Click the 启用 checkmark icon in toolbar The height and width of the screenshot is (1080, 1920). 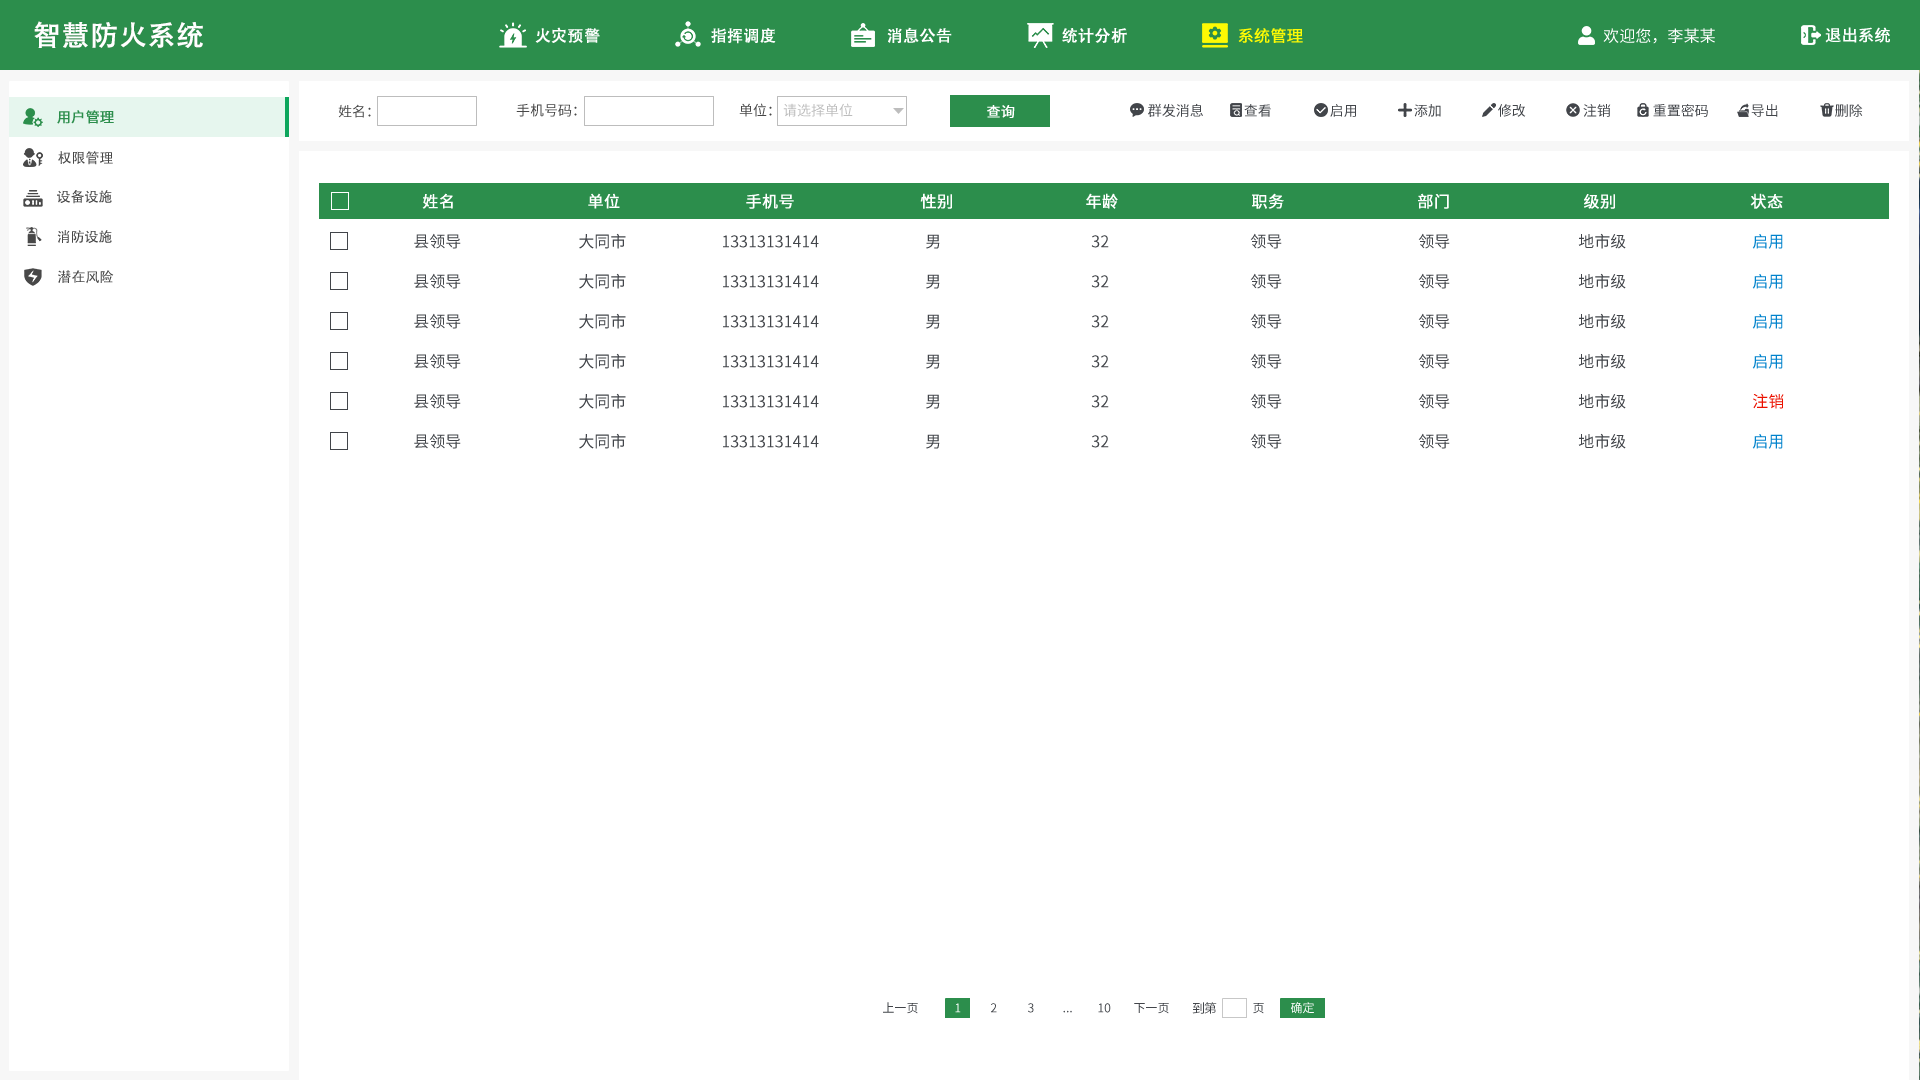(1320, 110)
